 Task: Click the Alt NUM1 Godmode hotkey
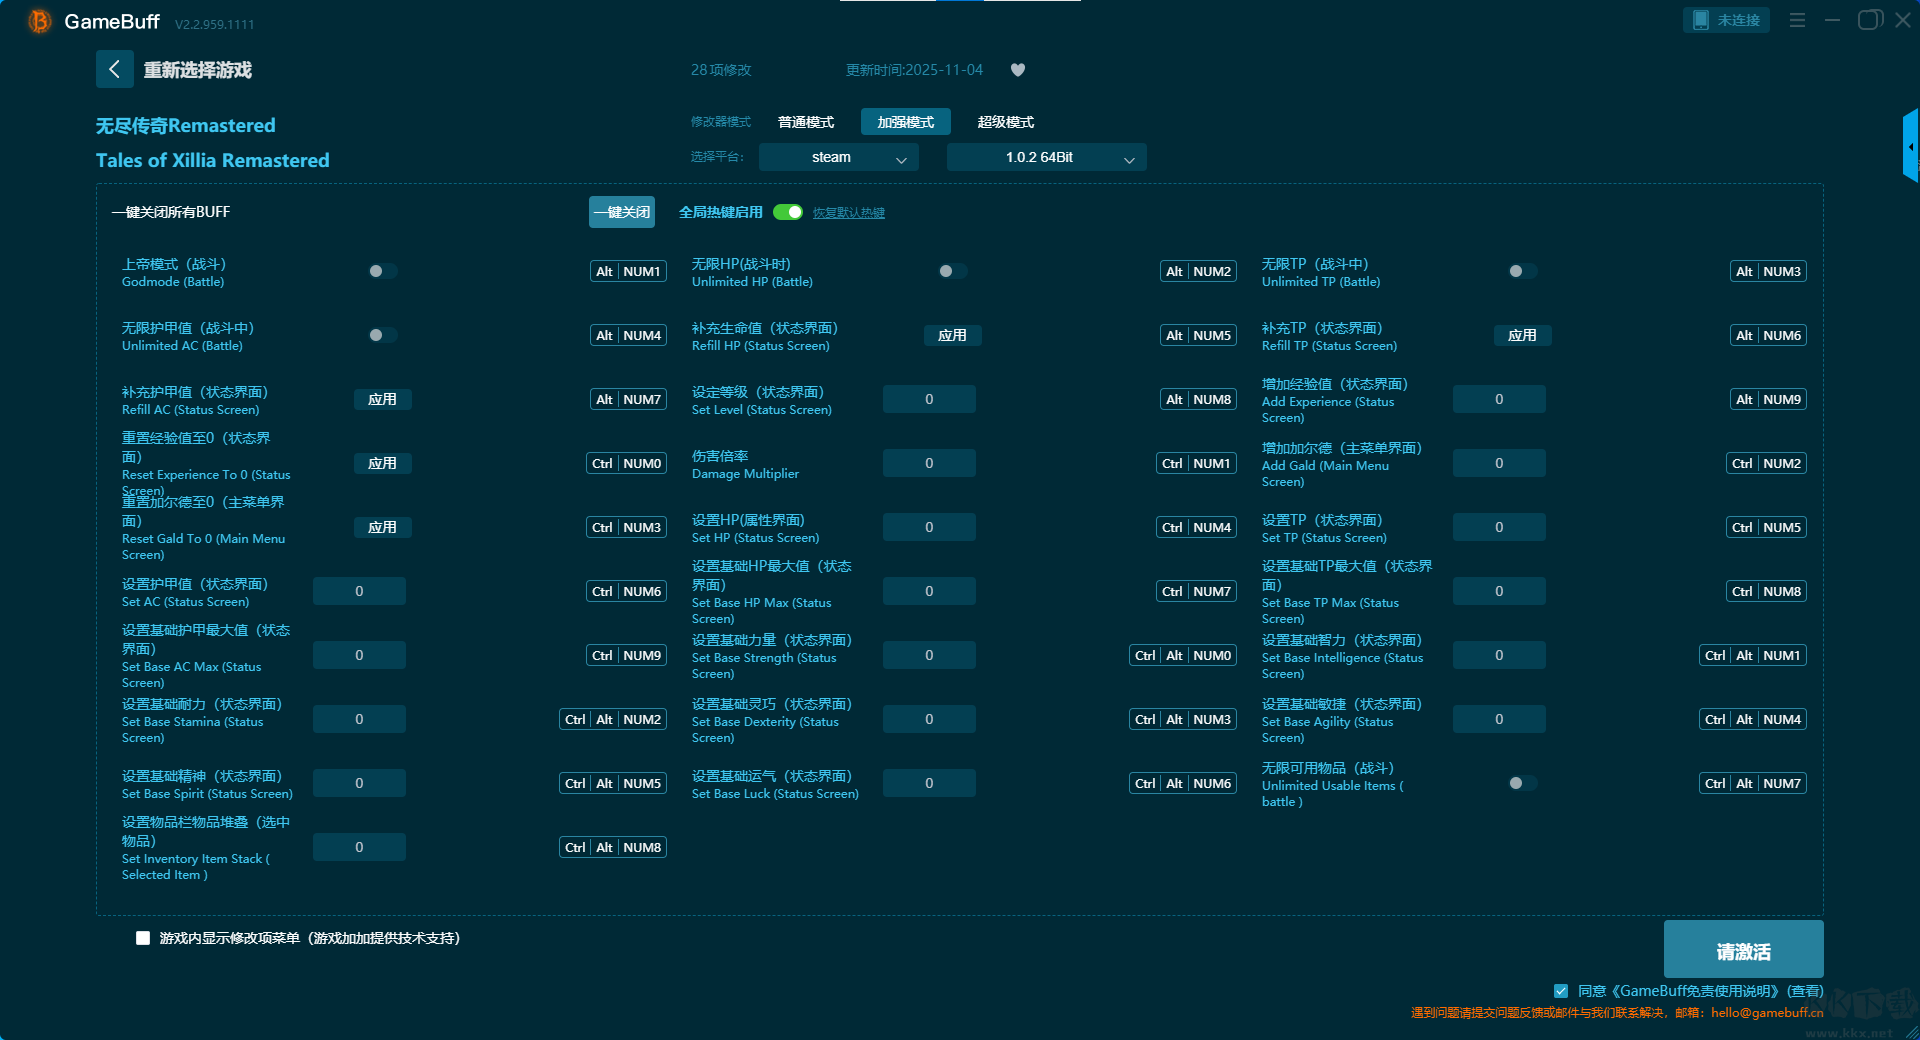point(628,271)
